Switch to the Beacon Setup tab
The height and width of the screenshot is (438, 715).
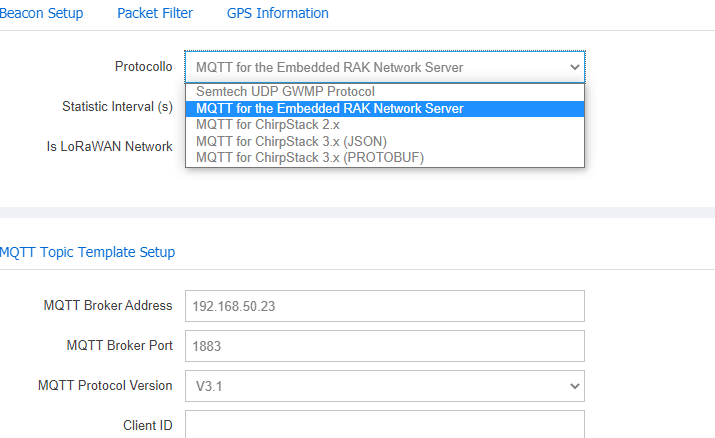pos(41,13)
